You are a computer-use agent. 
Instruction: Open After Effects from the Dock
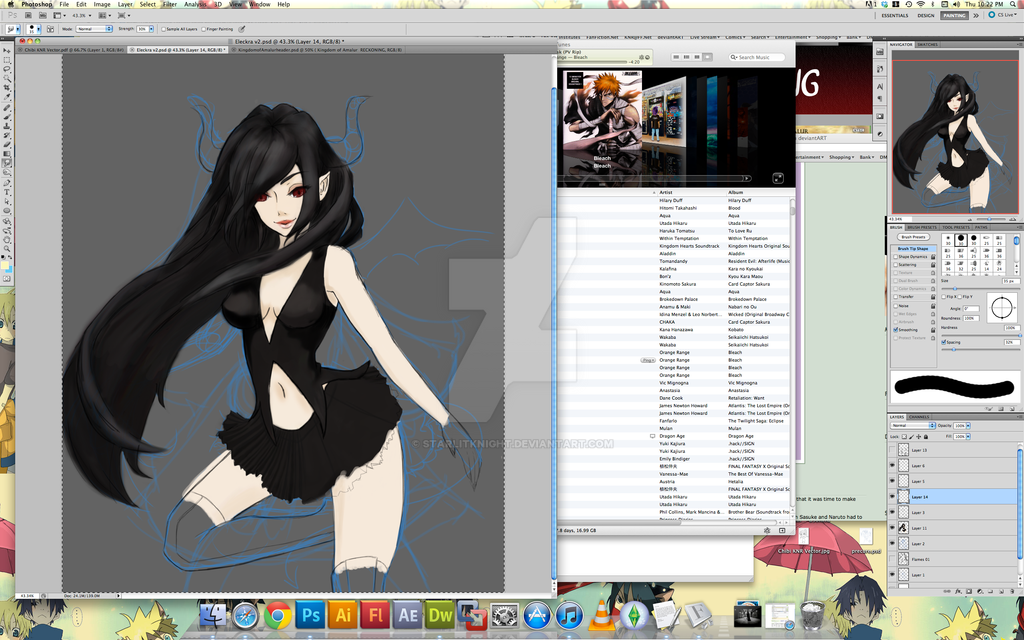tap(408, 615)
